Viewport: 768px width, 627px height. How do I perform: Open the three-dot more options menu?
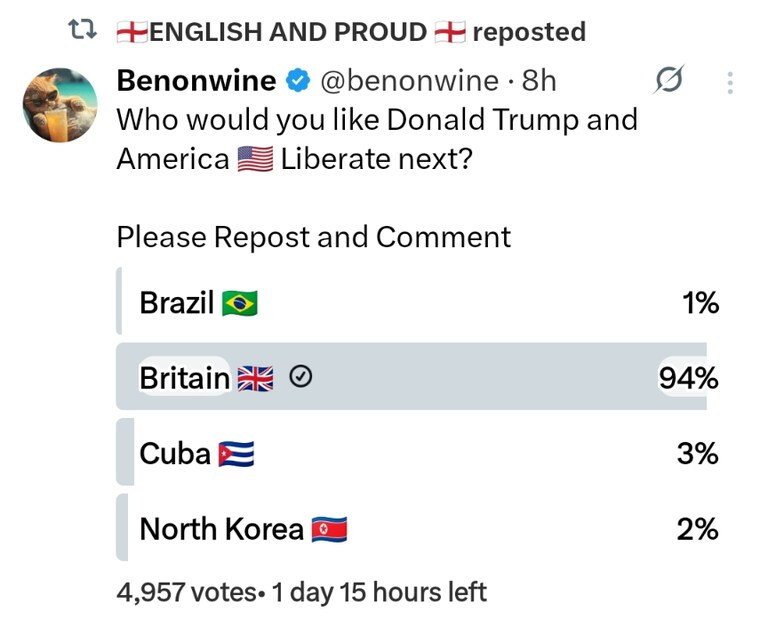coord(730,82)
